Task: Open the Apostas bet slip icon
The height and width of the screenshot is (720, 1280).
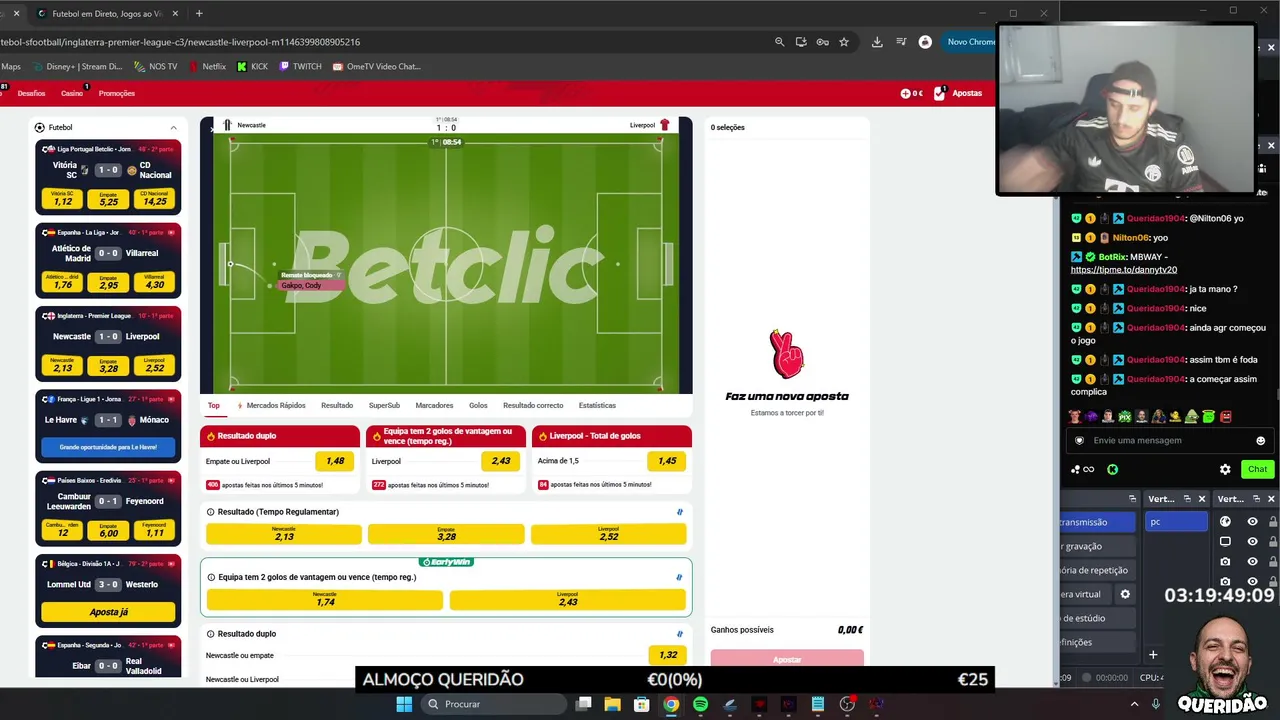Action: pos(940,93)
